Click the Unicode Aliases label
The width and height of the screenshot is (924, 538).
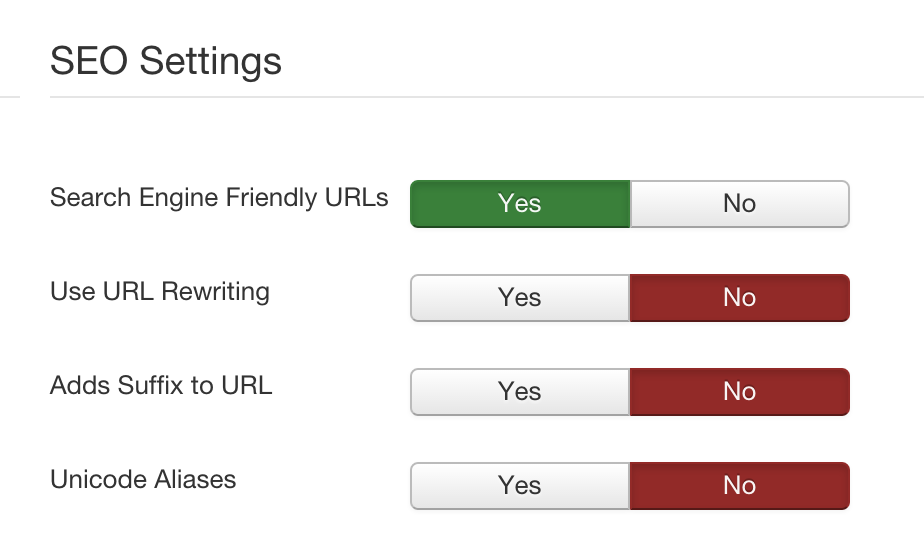tap(143, 479)
